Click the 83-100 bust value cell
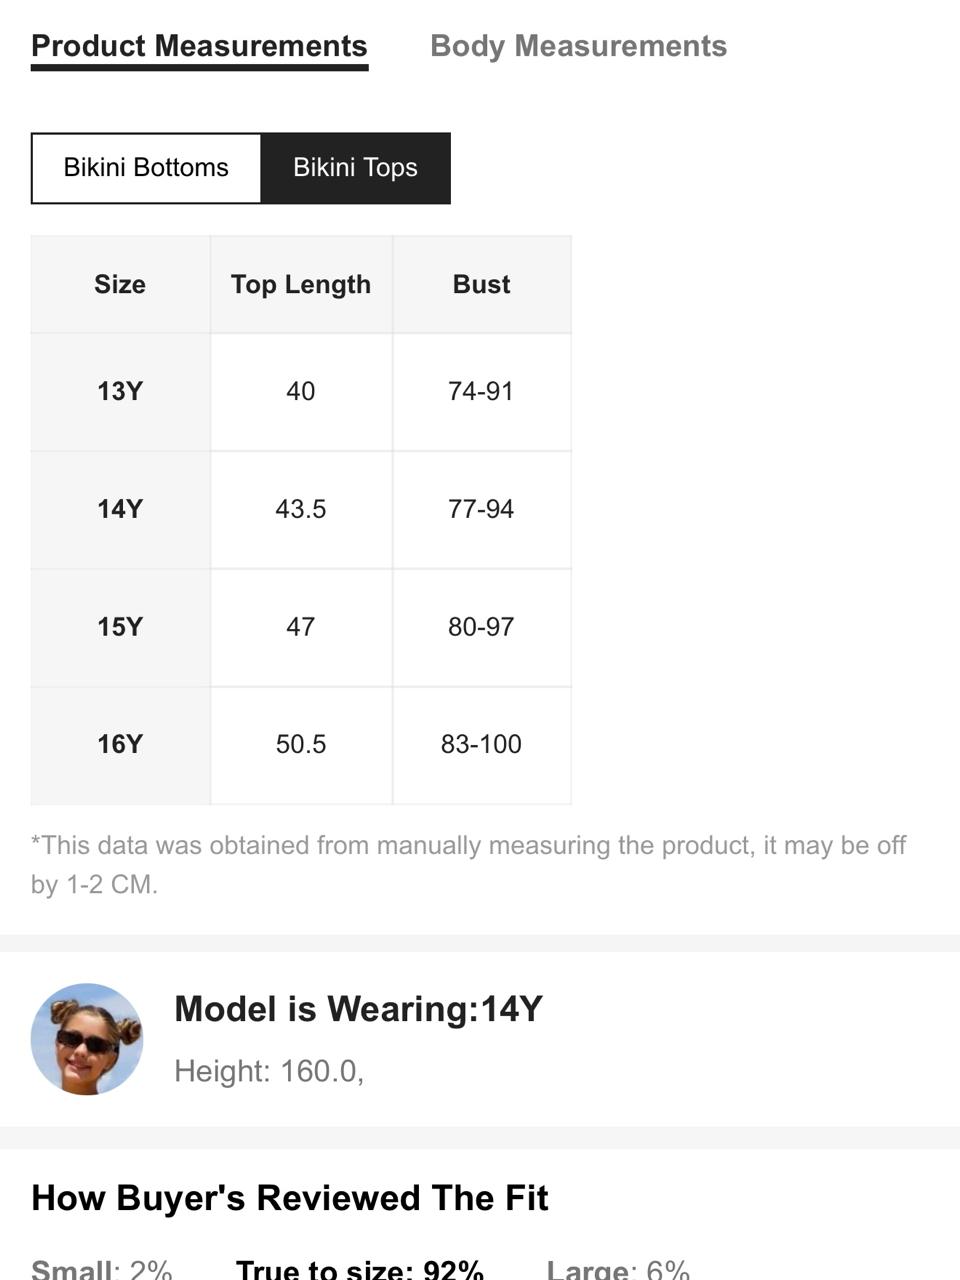960x1280 pixels. pos(481,745)
